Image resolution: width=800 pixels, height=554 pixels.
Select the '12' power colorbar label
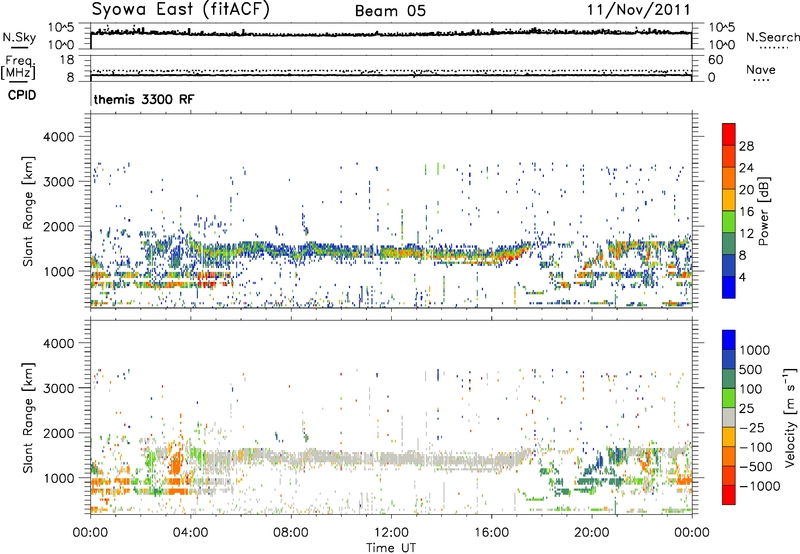pyautogui.click(x=746, y=234)
